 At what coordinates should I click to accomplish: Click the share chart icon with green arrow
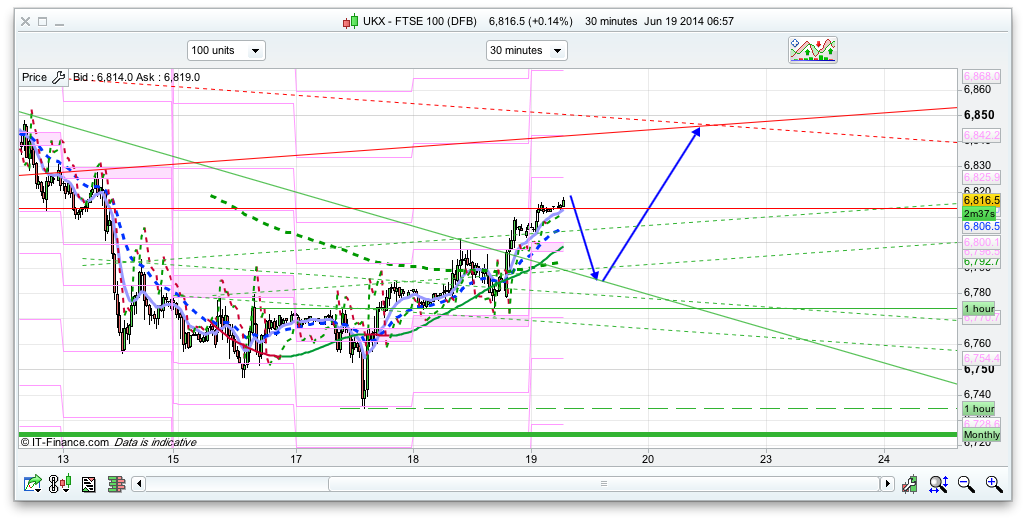[x=33, y=484]
